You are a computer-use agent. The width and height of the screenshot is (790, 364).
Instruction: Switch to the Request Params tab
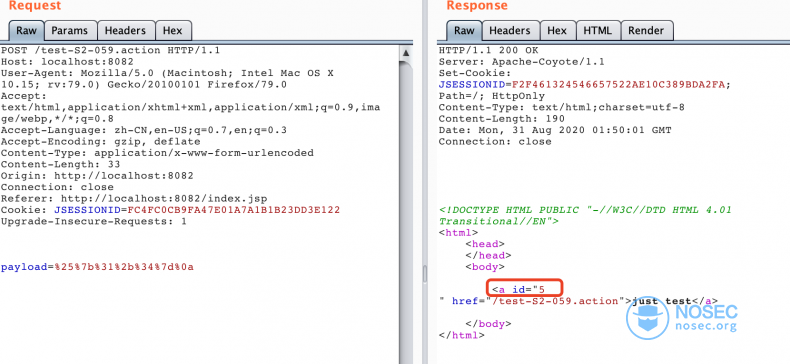(71, 31)
